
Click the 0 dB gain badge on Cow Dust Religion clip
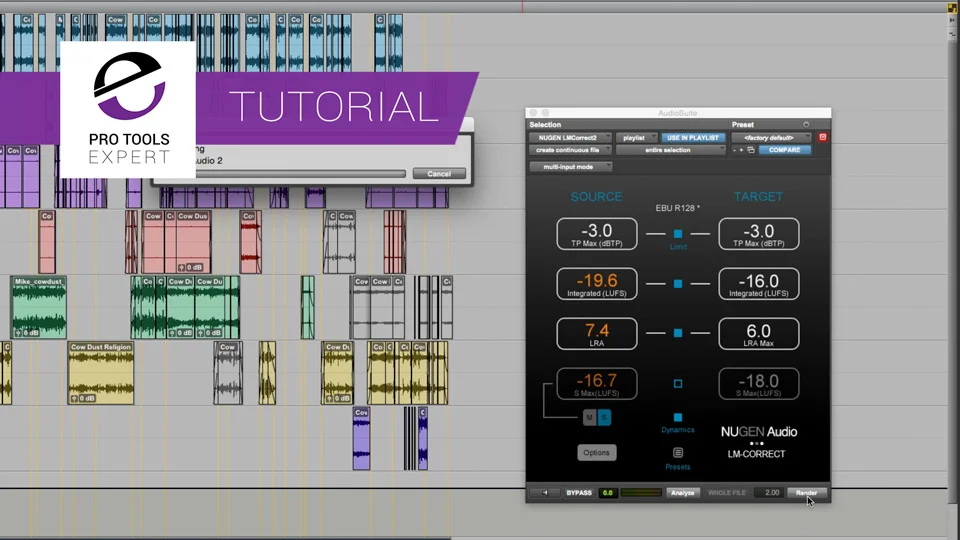click(x=83, y=398)
